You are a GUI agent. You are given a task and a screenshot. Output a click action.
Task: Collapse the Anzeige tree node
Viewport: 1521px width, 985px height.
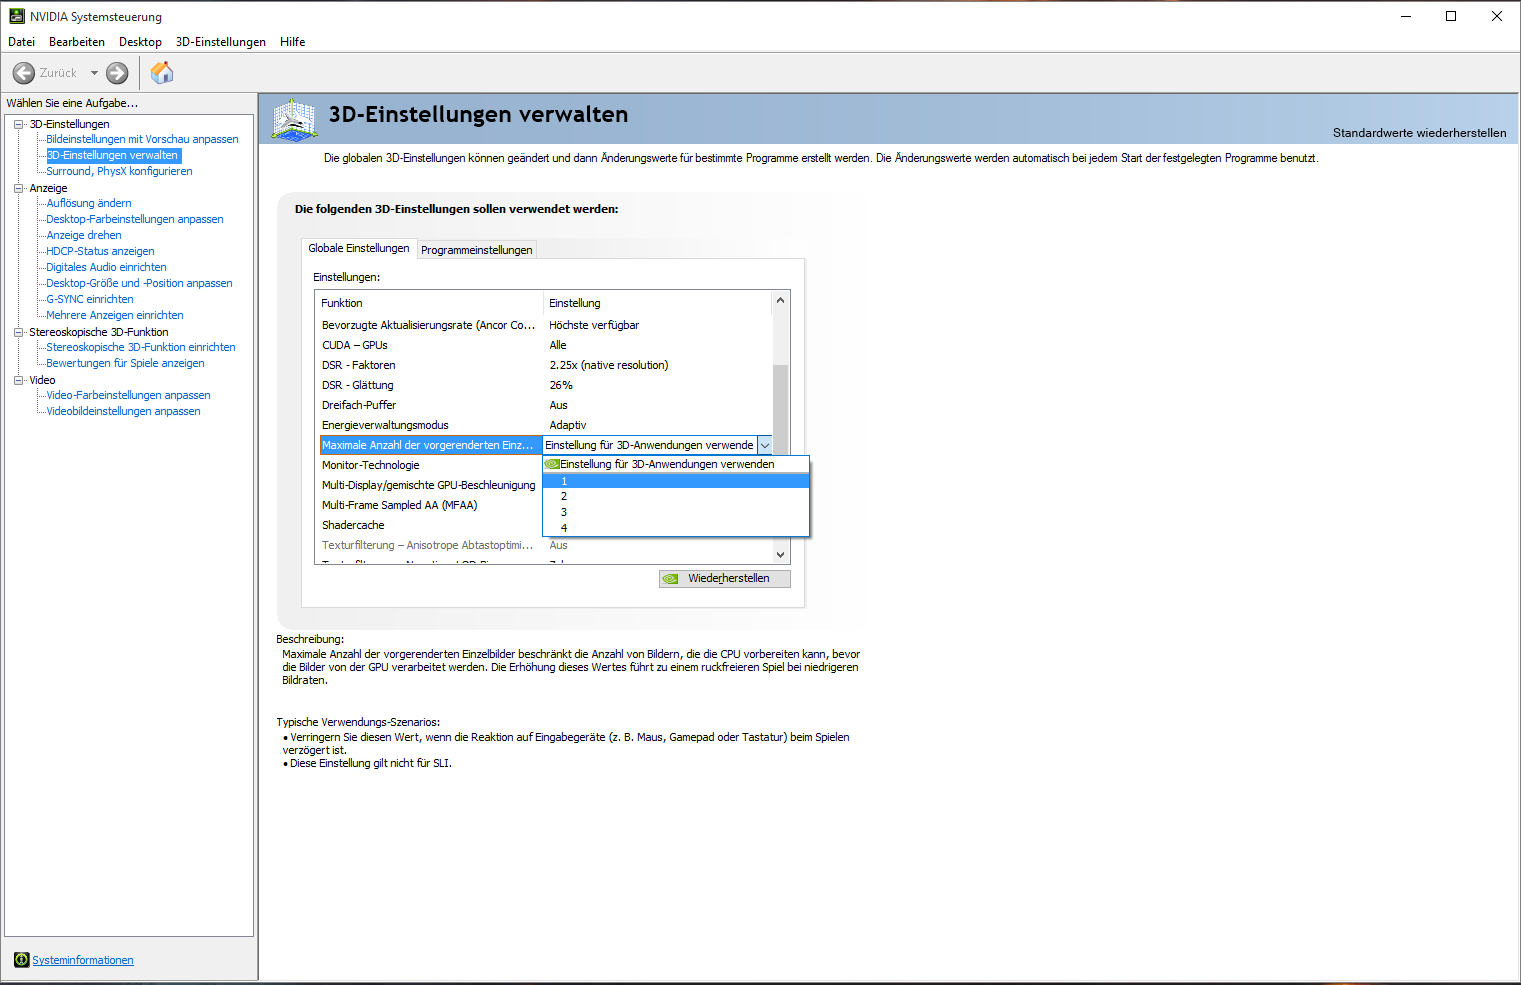tap(18, 188)
